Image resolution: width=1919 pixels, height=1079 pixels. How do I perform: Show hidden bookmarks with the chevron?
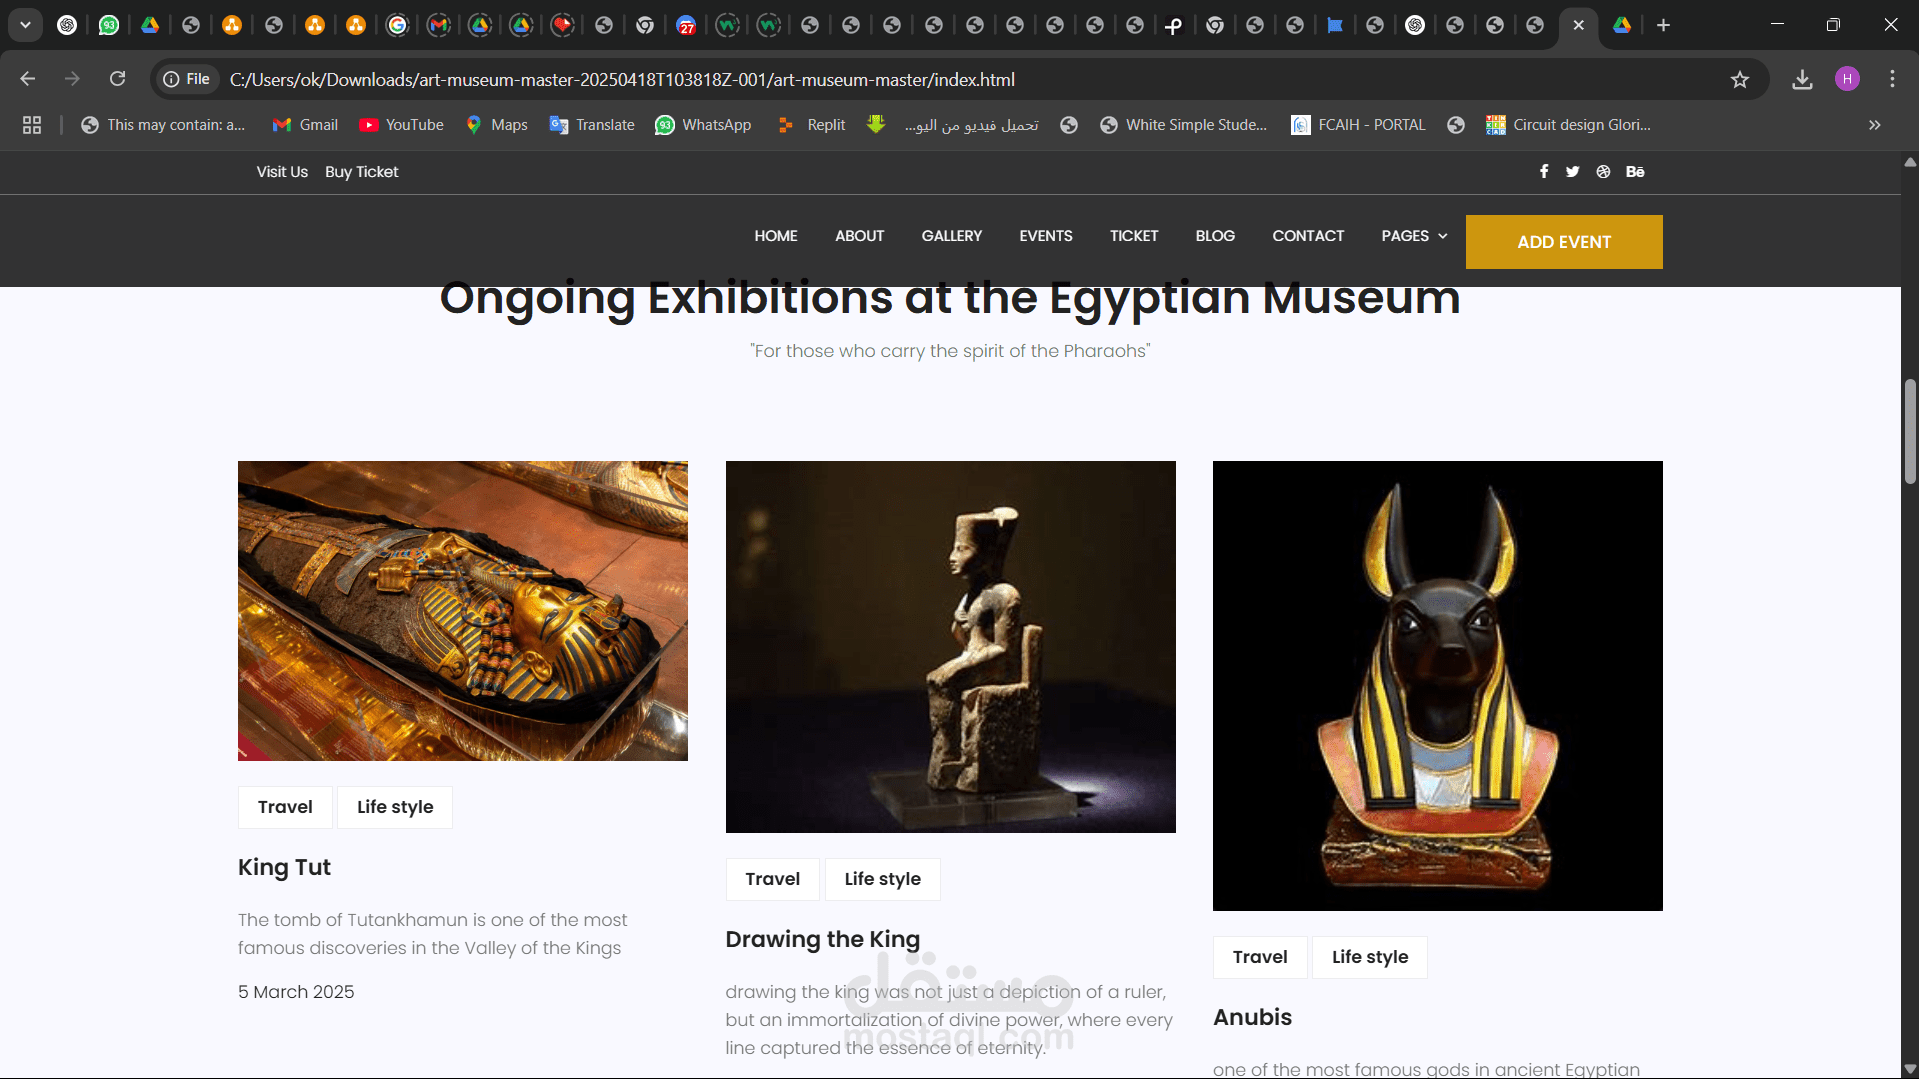click(x=1874, y=125)
